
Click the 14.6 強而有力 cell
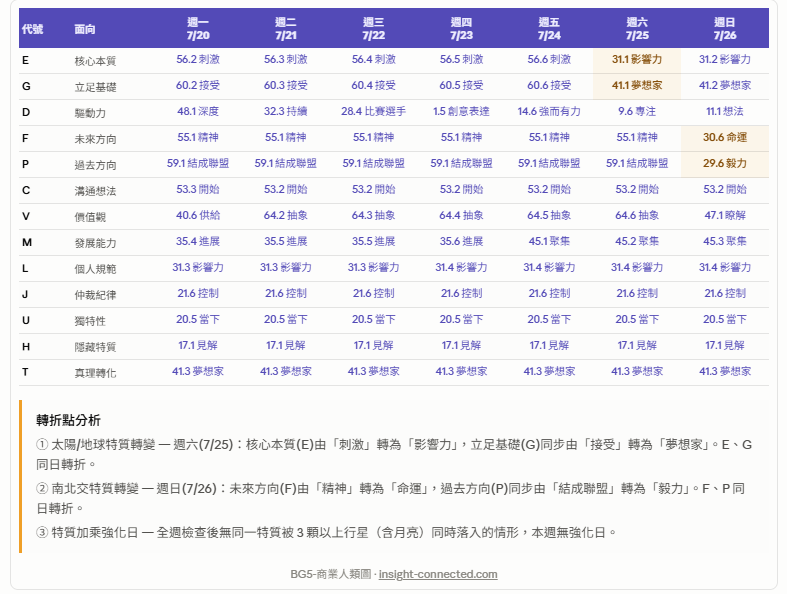pyautogui.click(x=549, y=111)
